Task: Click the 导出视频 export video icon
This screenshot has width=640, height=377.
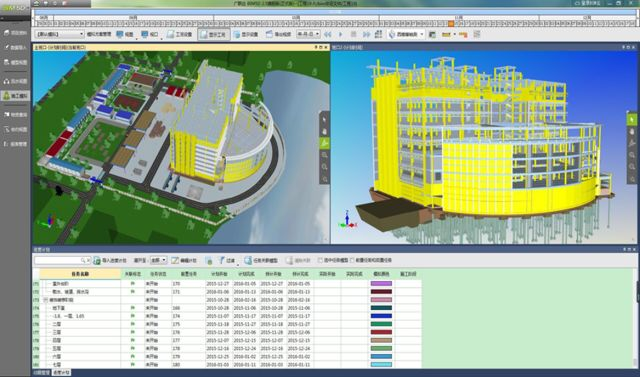Action: coord(269,34)
